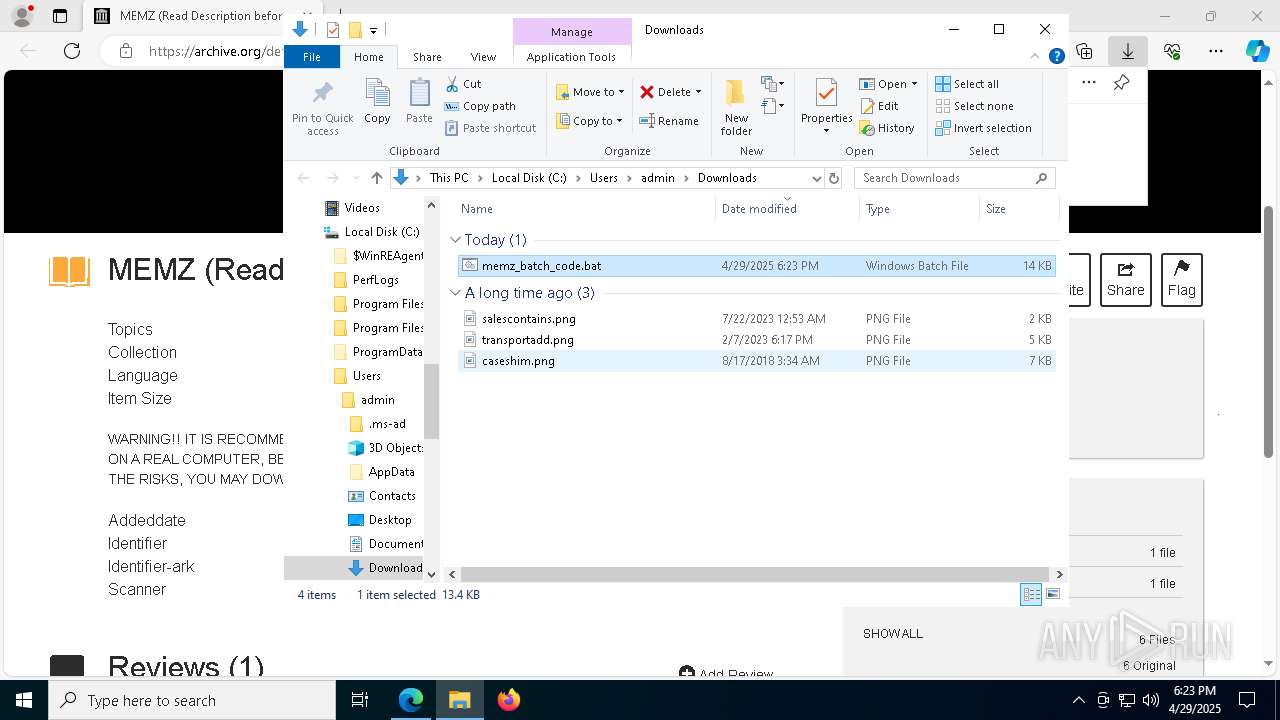The width and height of the screenshot is (1280, 720).
Task: Click the Copy ribbon icon
Action: click(x=377, y=102)
